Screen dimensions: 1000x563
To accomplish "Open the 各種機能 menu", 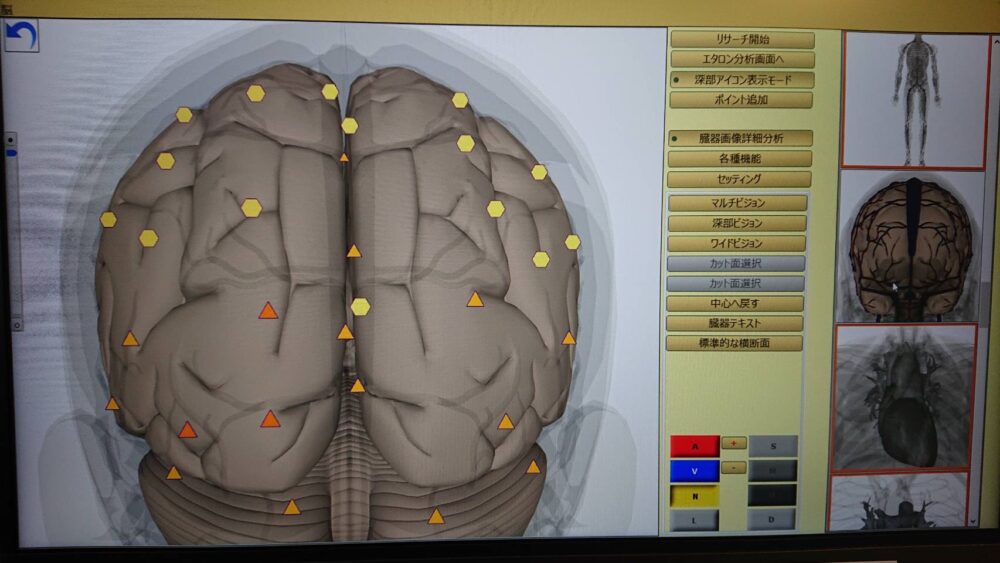I will tap(740, 159).
